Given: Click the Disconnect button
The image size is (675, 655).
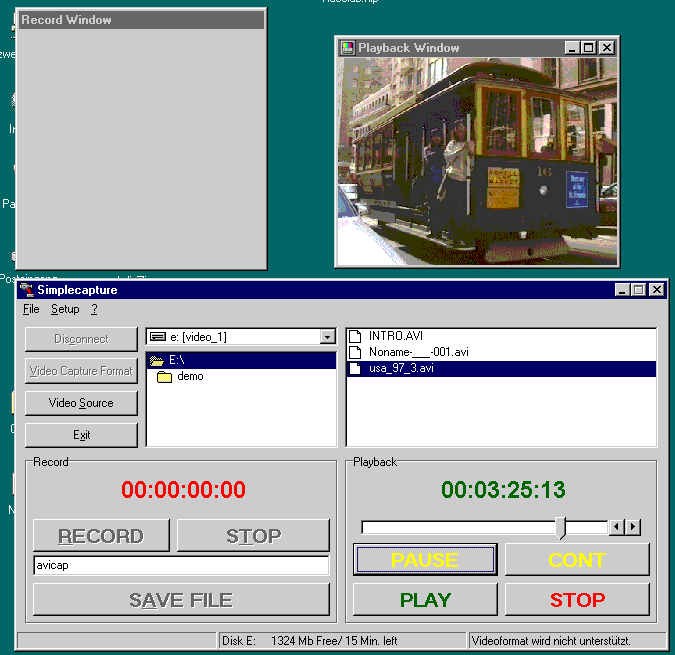Looking at the screenshot, I should tap(81, 339).
